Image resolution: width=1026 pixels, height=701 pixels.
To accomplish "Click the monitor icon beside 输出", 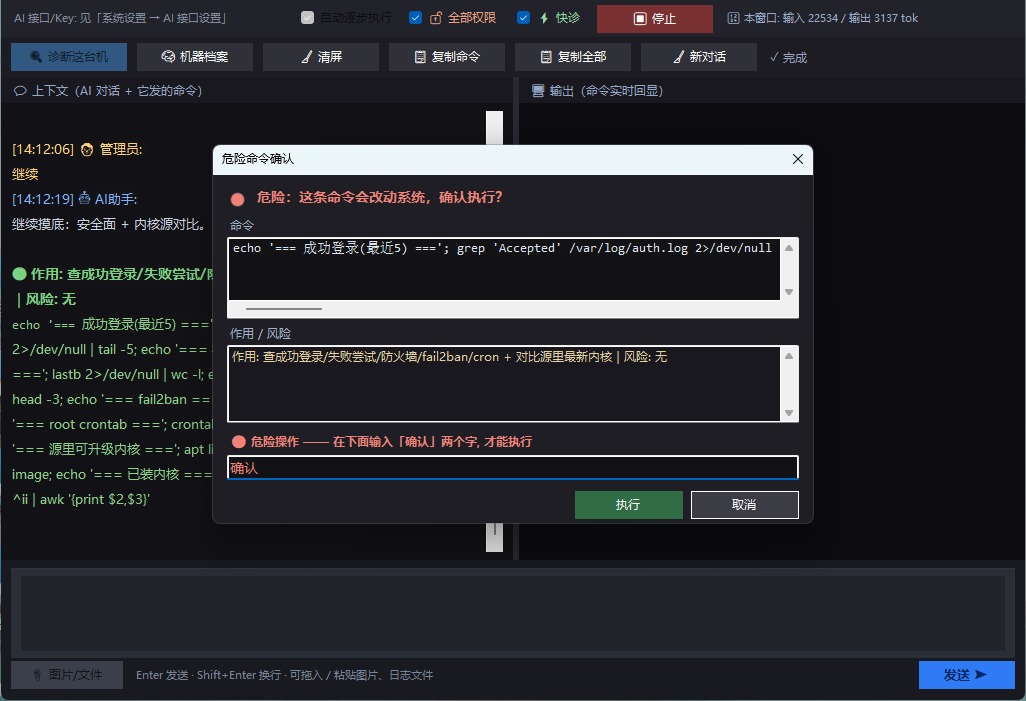I will (538, 91).
